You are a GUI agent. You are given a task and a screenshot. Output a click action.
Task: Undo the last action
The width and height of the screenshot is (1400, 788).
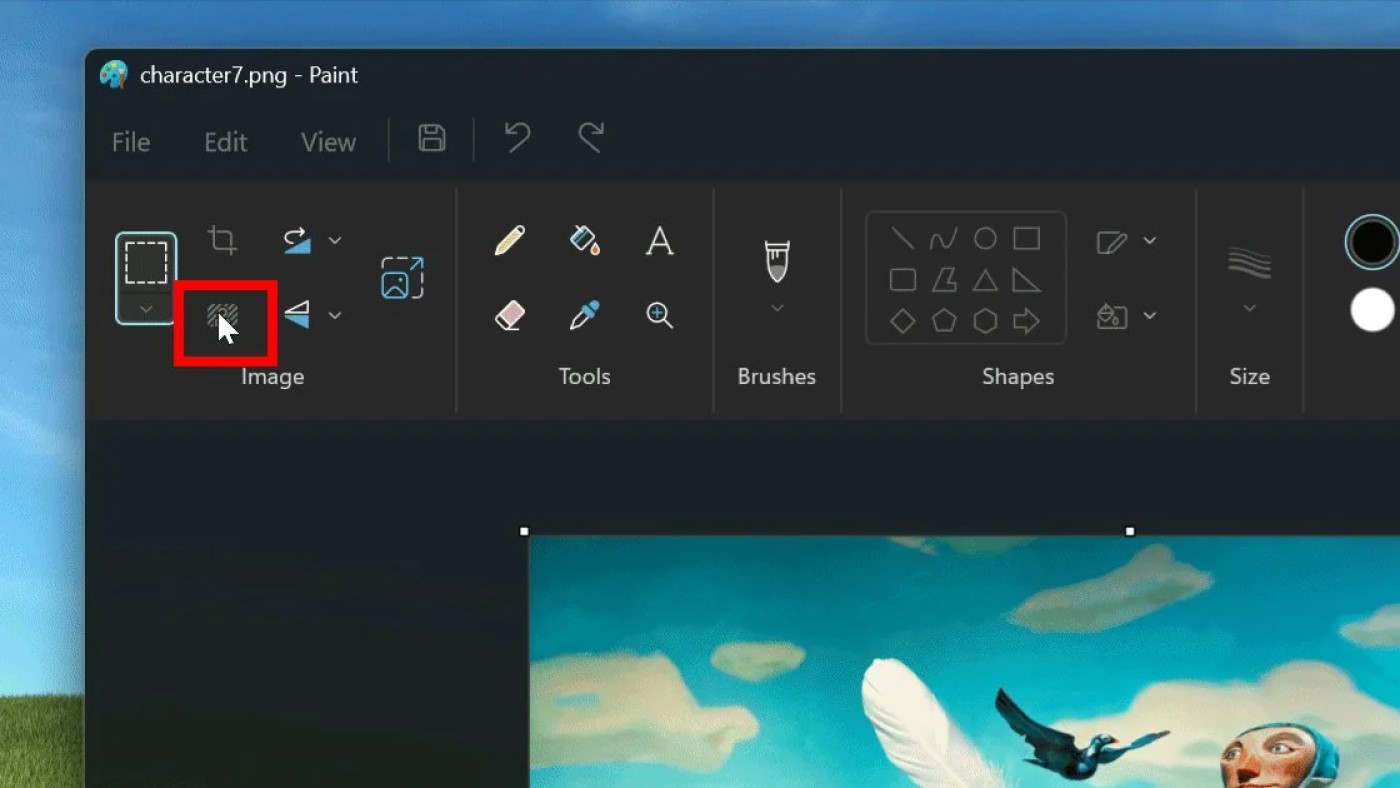tap(516, 138)
